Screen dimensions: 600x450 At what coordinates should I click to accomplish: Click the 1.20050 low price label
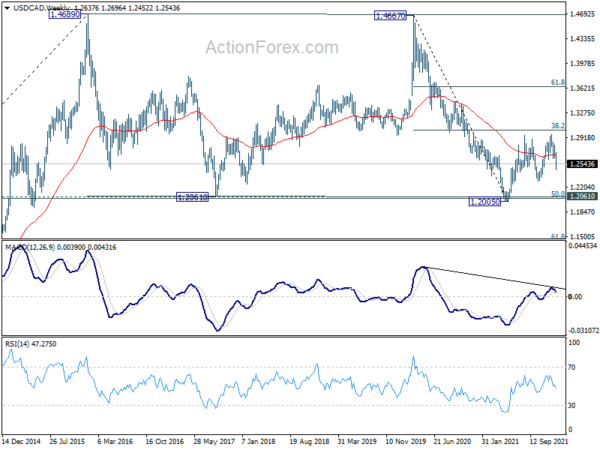click(484, 202)
